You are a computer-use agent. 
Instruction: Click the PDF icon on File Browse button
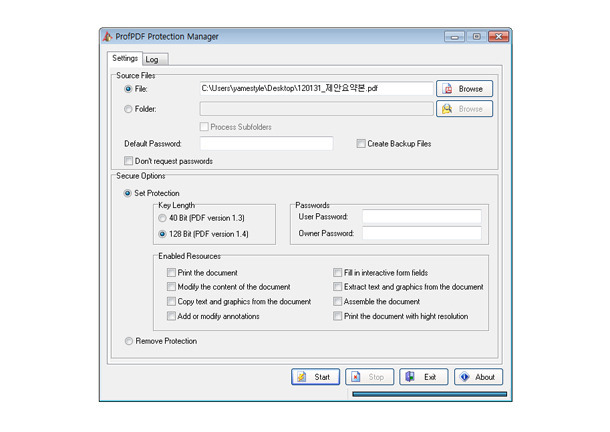tap(447, 89)
